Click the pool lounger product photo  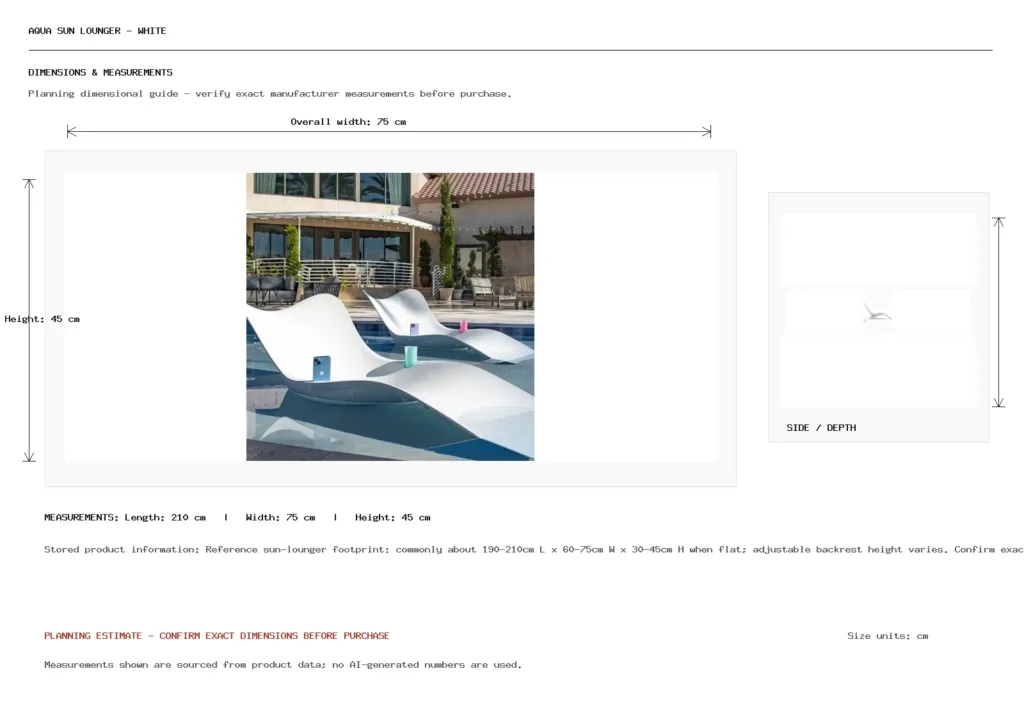click(390, 317)
